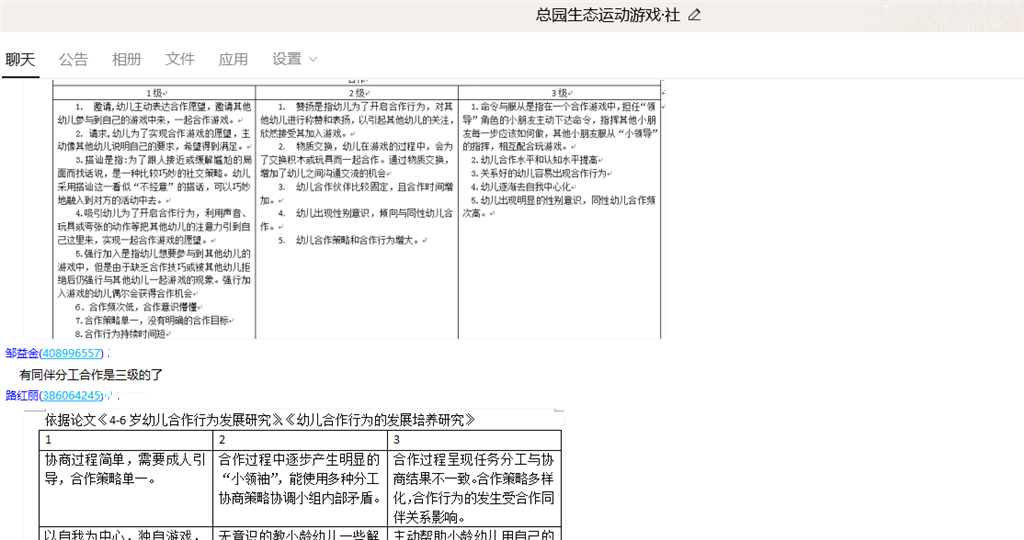Open the 公告 tab
The width and height of the screenshot is (1024, 540).
[73, 59]
